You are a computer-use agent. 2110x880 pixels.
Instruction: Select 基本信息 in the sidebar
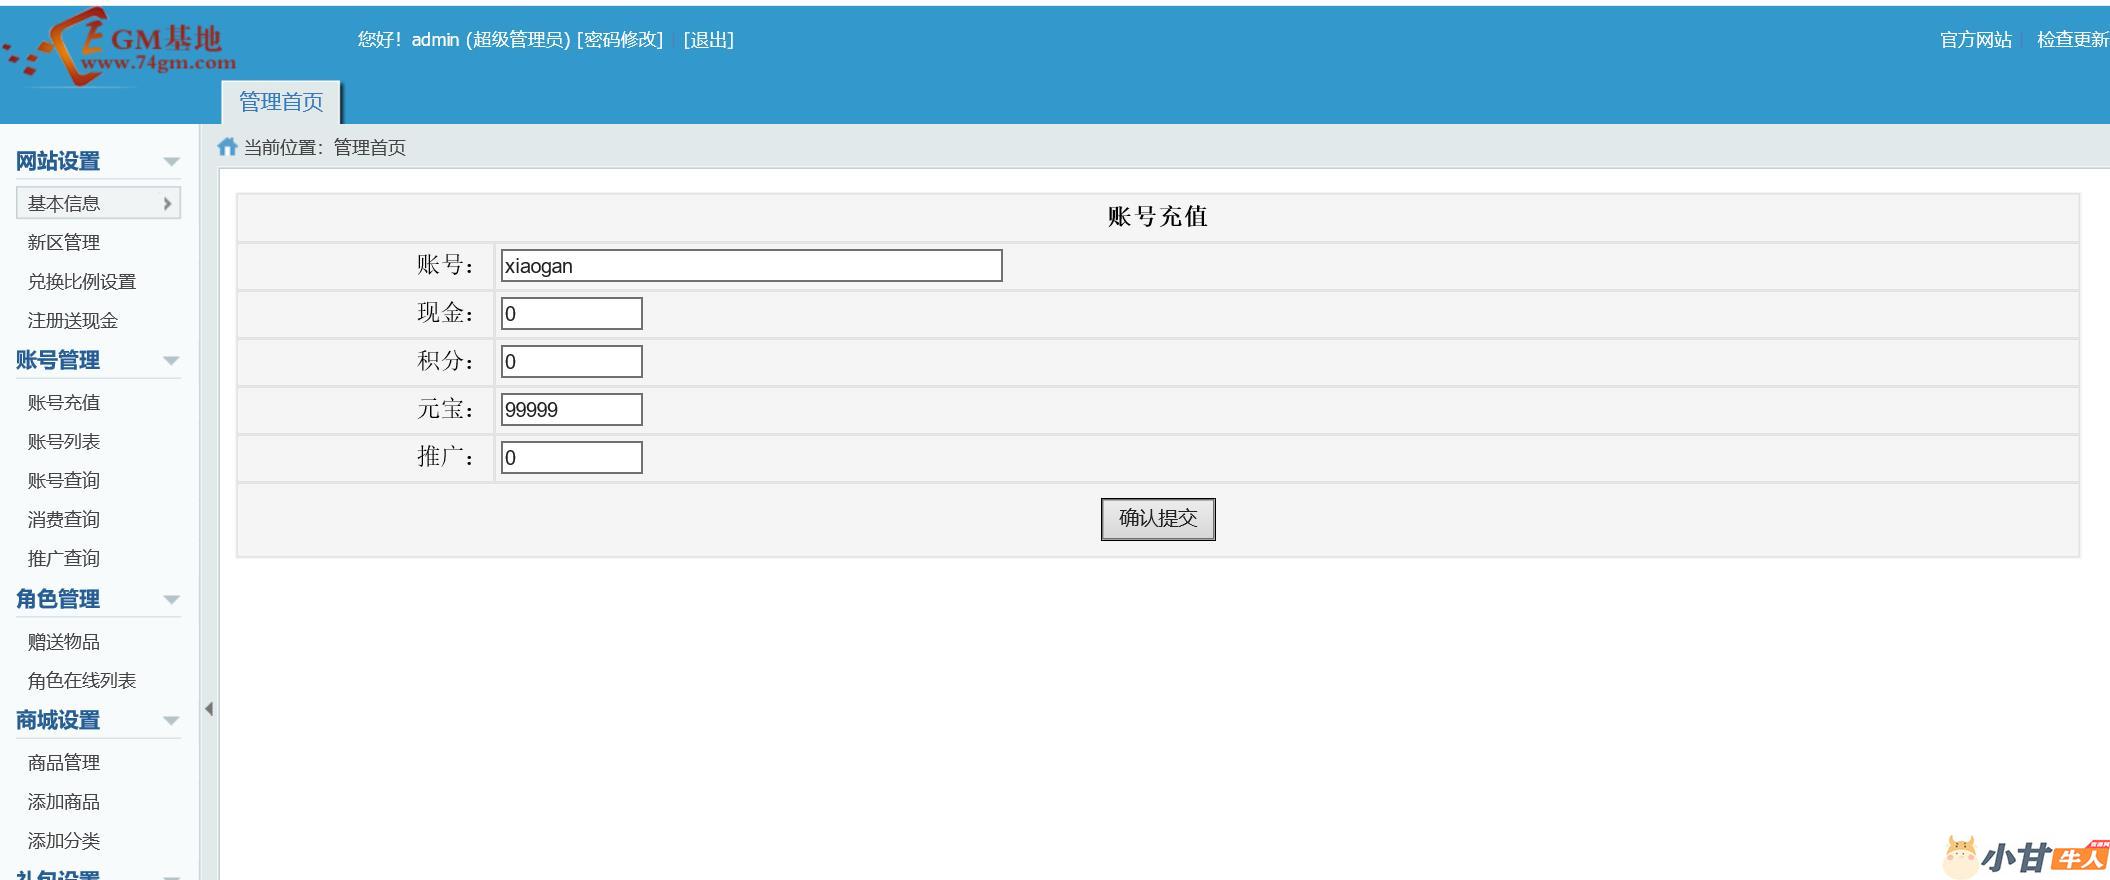(x=98, y=203)
